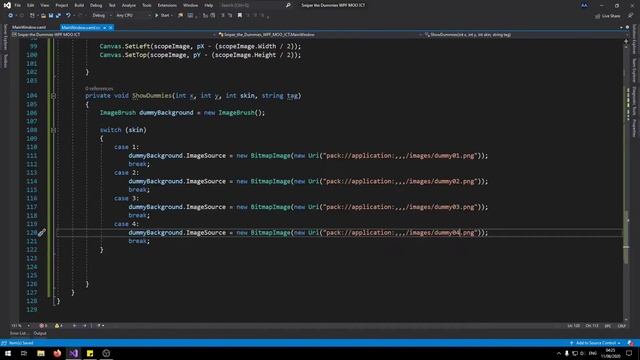
Task: Click the navigate backward toolbar icon
Action: (x=10, y=16)
